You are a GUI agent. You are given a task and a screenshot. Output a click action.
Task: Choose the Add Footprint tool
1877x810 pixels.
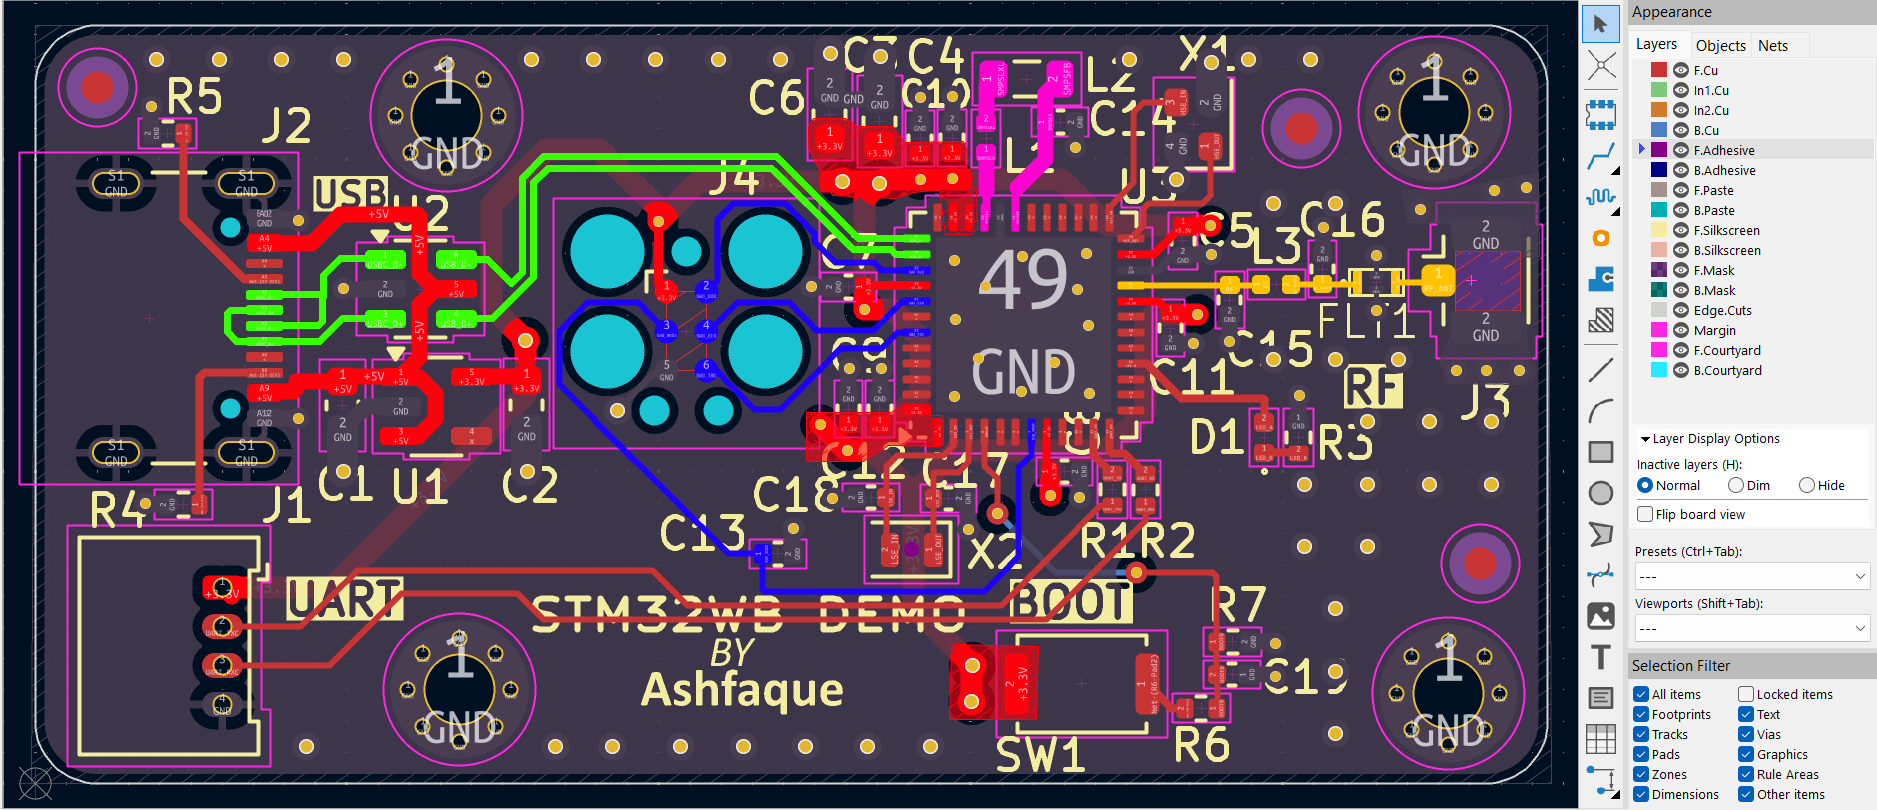1600,114
